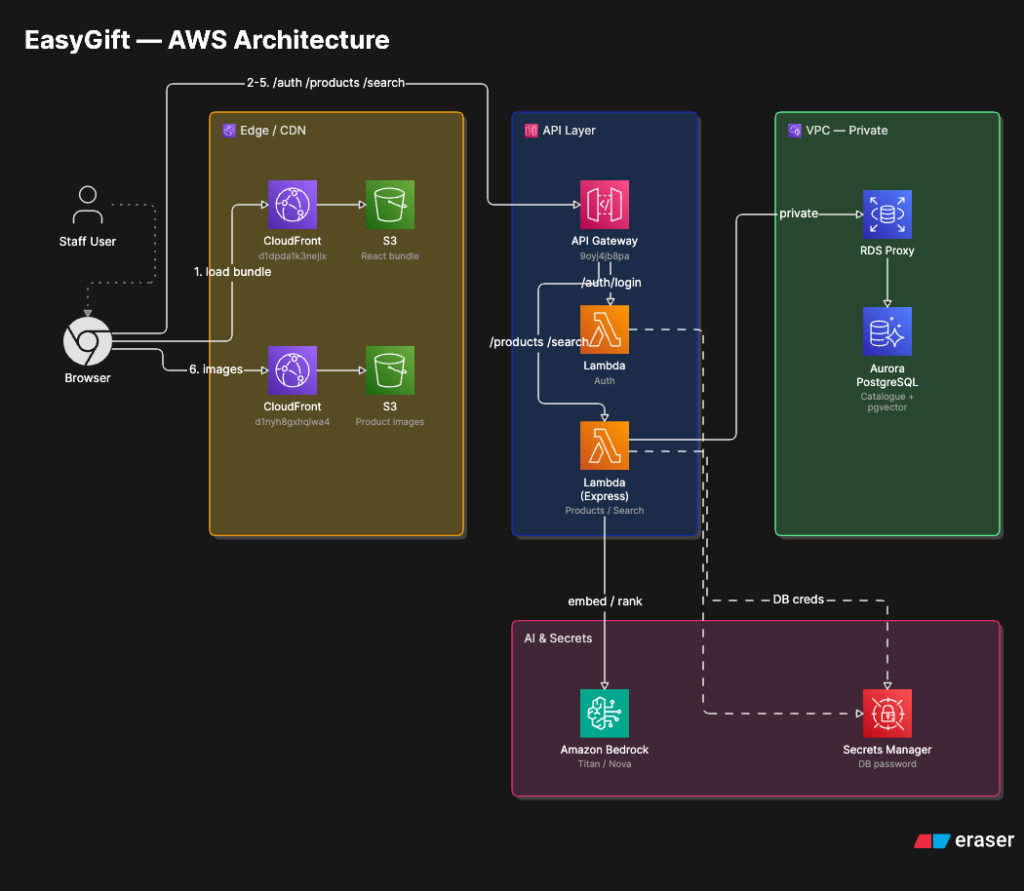The image size is (1024, 891).
Task: Select the '2-5. /auth /products /search' connection label
Action: pyautogui.click(x=325, y=83)
